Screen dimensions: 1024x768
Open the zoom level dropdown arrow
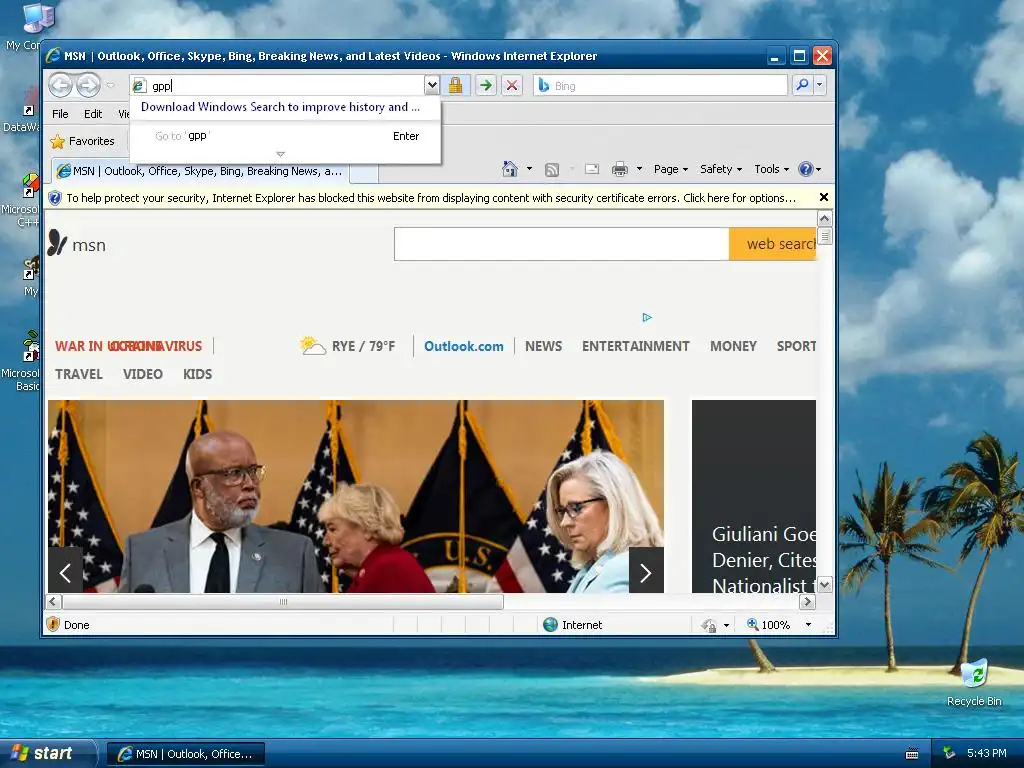808,625
